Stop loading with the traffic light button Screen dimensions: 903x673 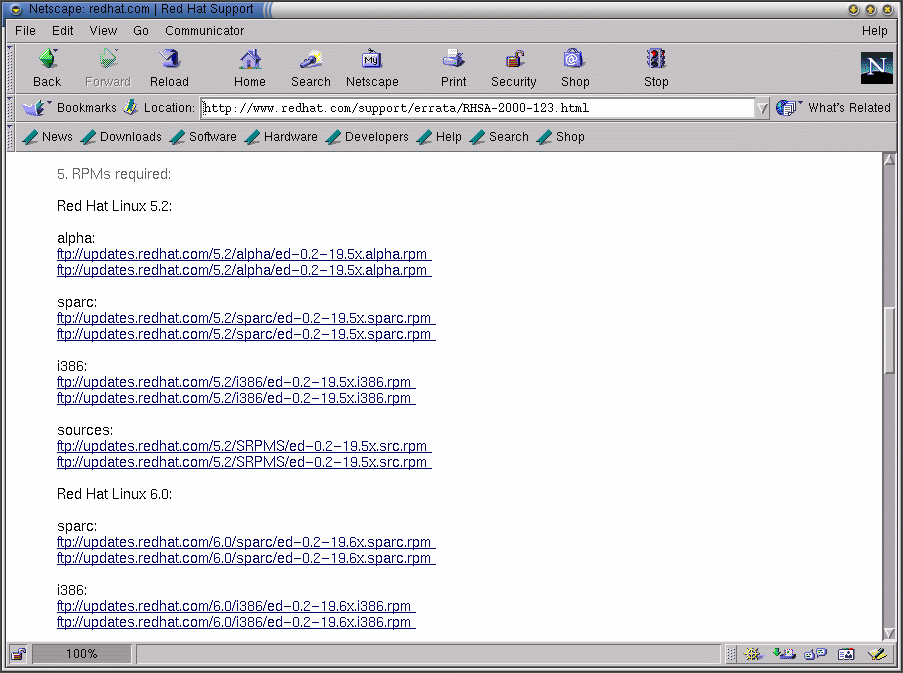coord(656,68)
